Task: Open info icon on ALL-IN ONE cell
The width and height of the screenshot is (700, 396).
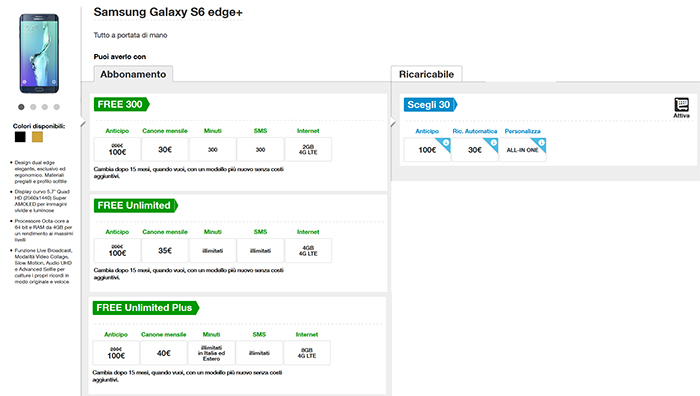Action: coord(541,142)
